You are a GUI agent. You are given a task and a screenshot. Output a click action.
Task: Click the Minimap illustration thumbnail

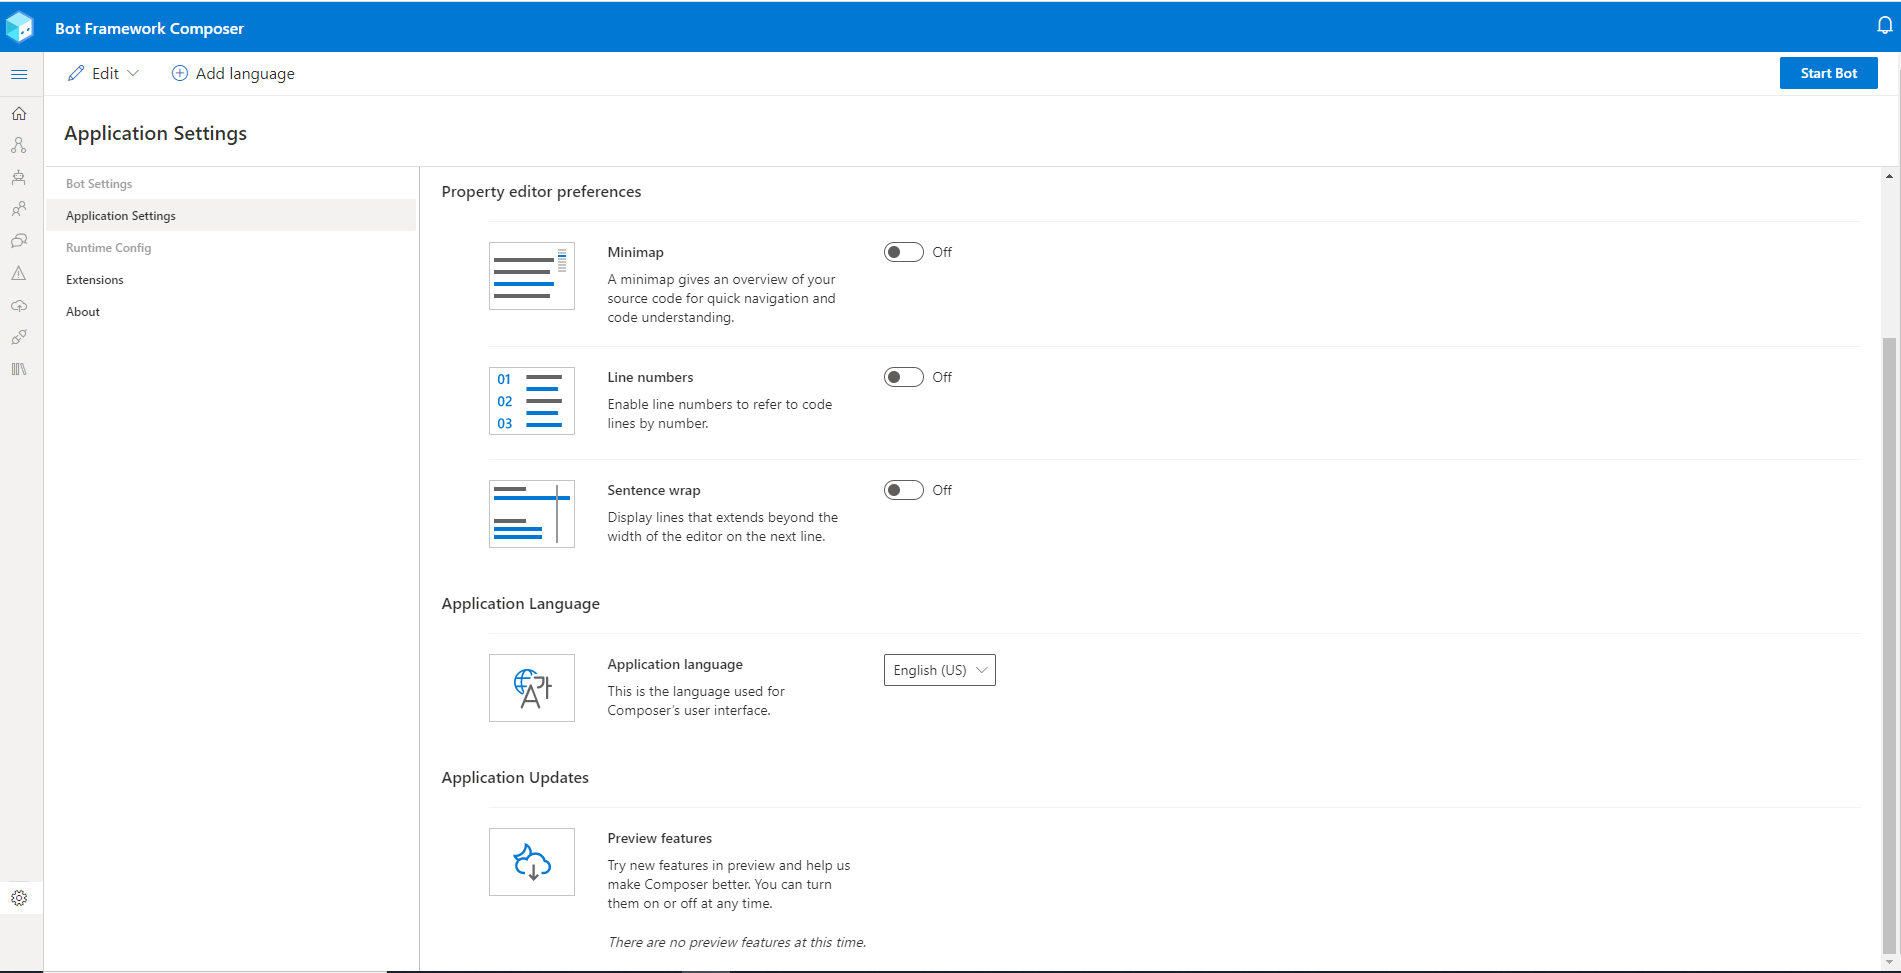tap(532, 276)
